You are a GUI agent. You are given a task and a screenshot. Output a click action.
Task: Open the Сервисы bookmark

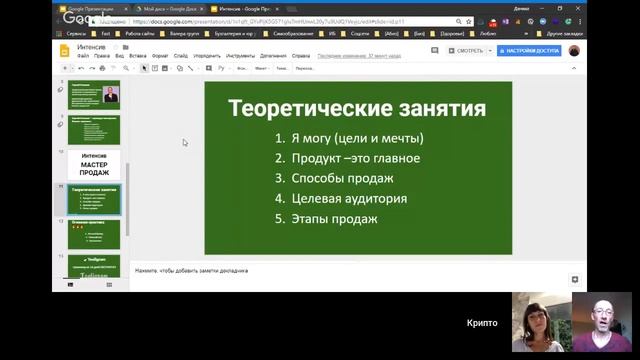click(x=72, y=34)
